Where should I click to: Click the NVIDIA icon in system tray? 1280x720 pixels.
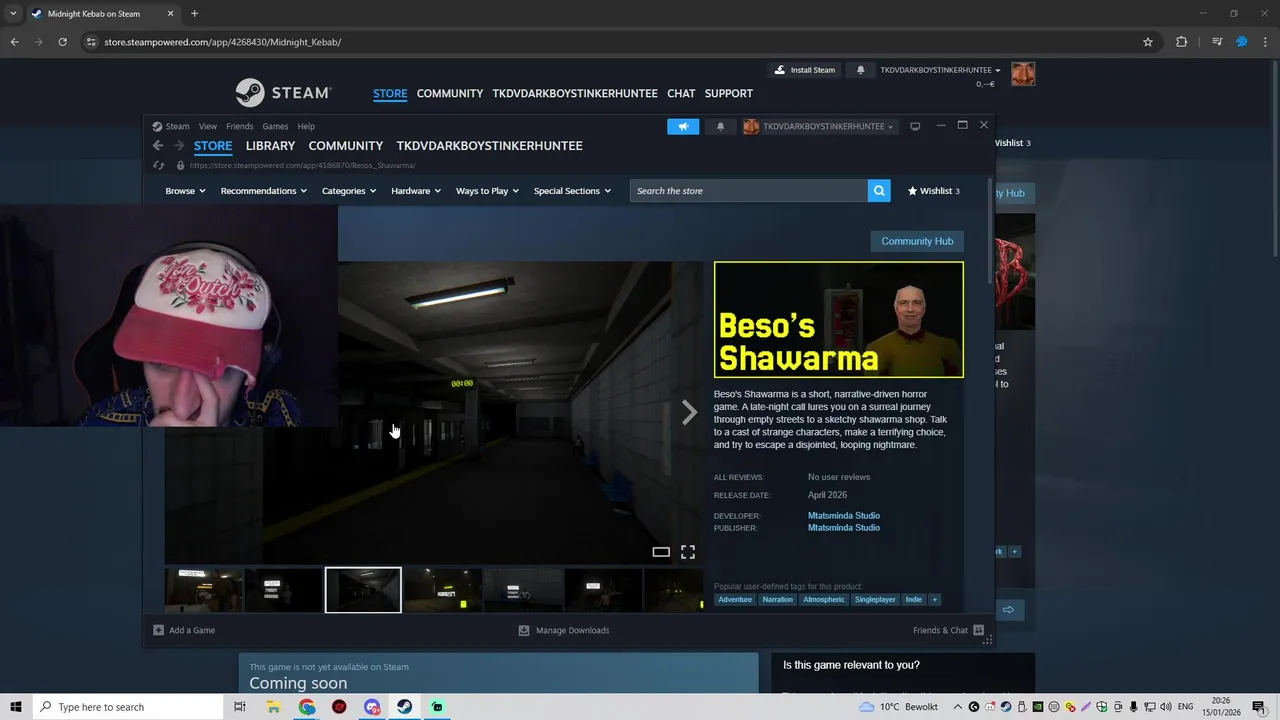1038,707
